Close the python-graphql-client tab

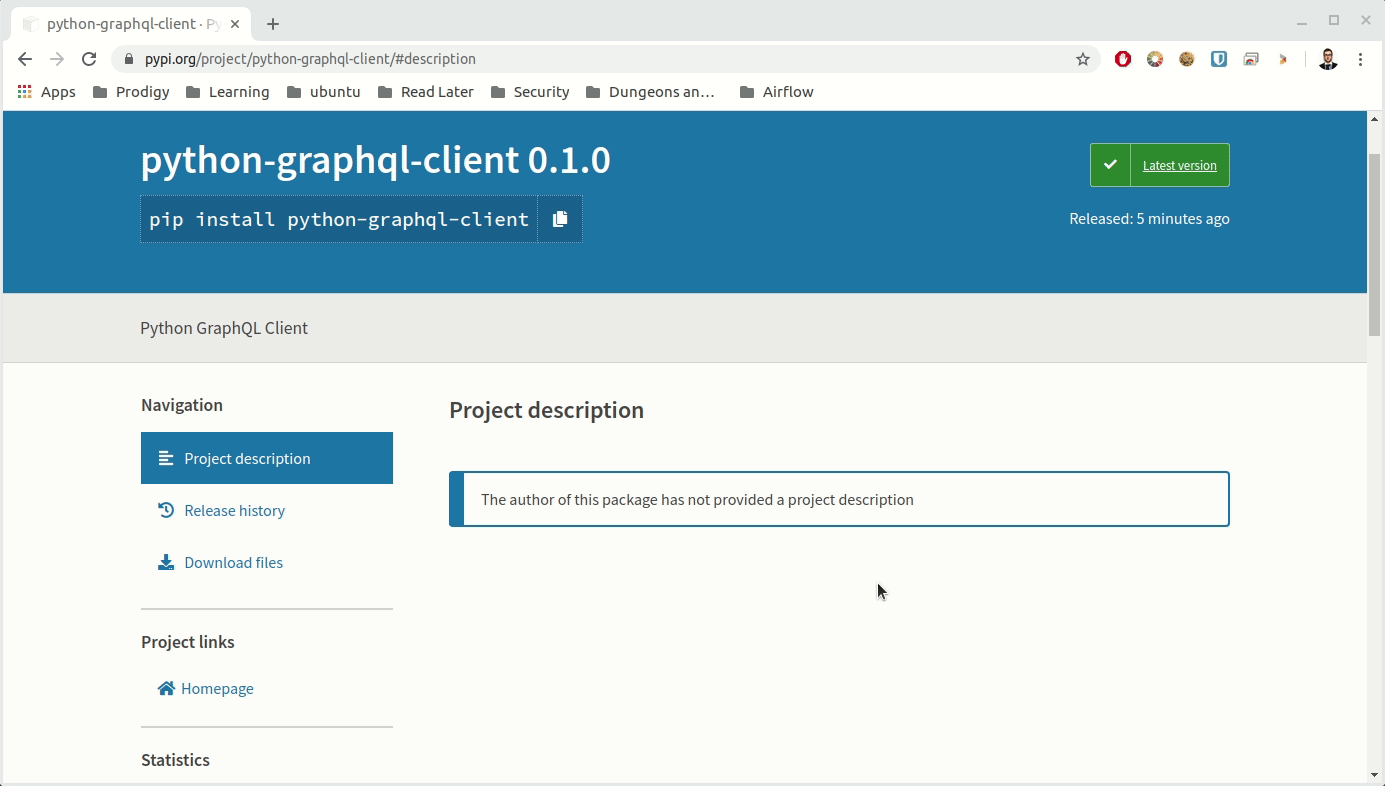[x=236, y=24]
